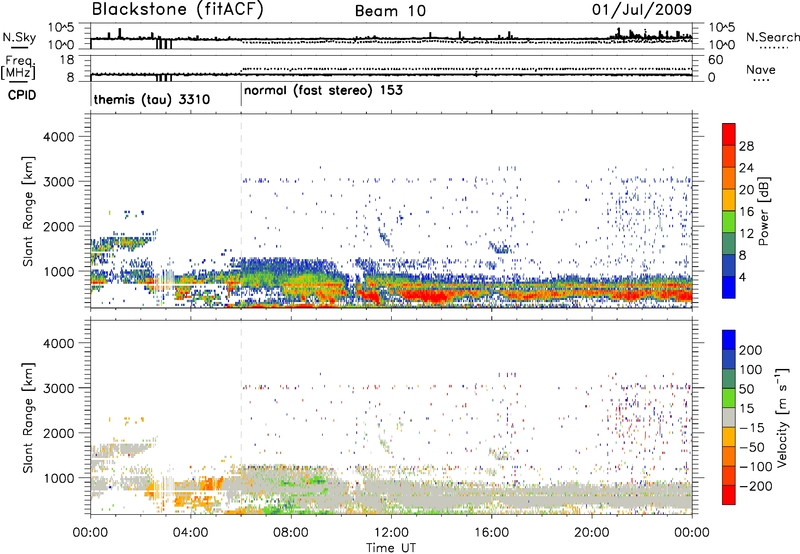Pick the velocity swatch between 100 and 200

pyautogui.click(x=729, y=360)
